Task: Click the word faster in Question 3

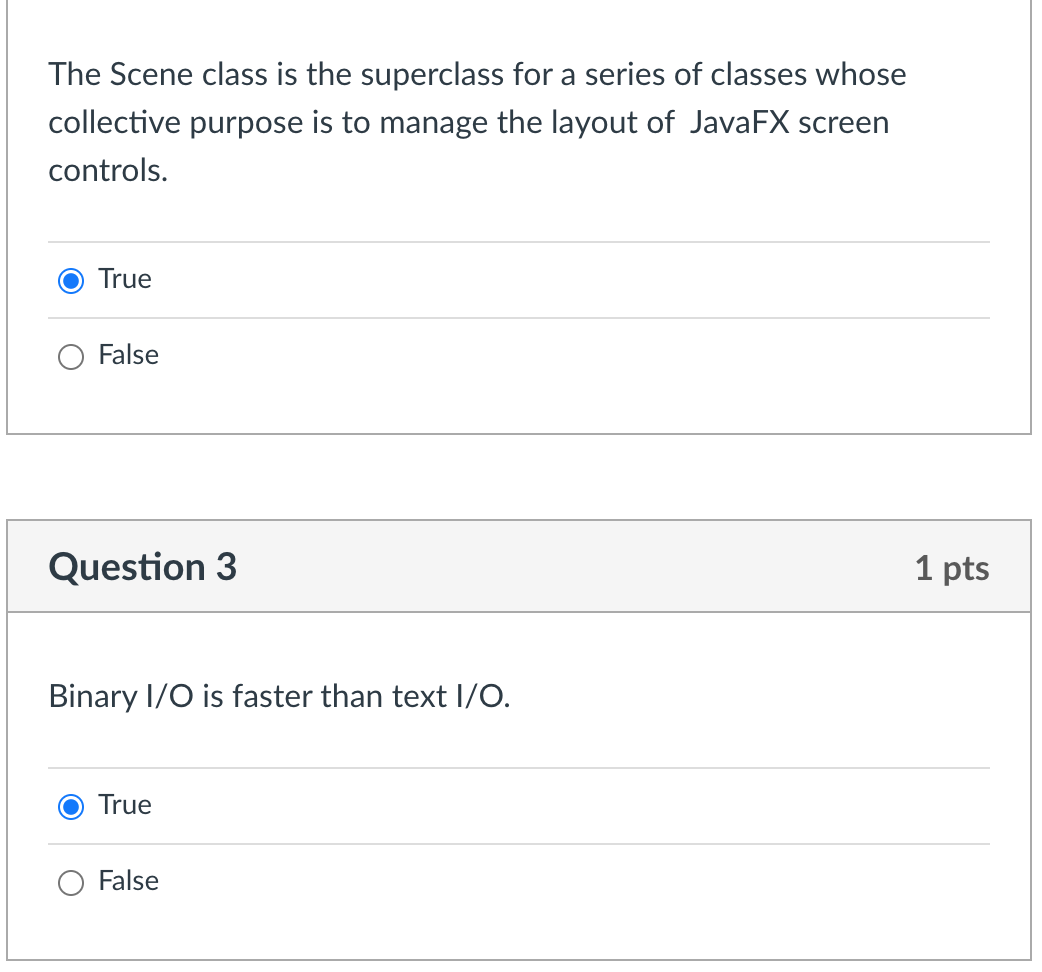Action: 272,697
